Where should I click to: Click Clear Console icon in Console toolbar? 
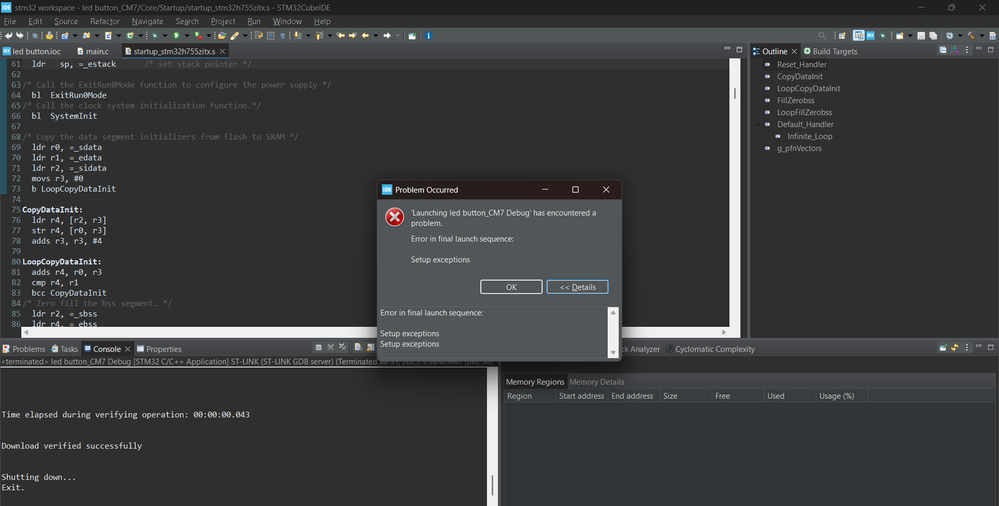pos(358,347)
